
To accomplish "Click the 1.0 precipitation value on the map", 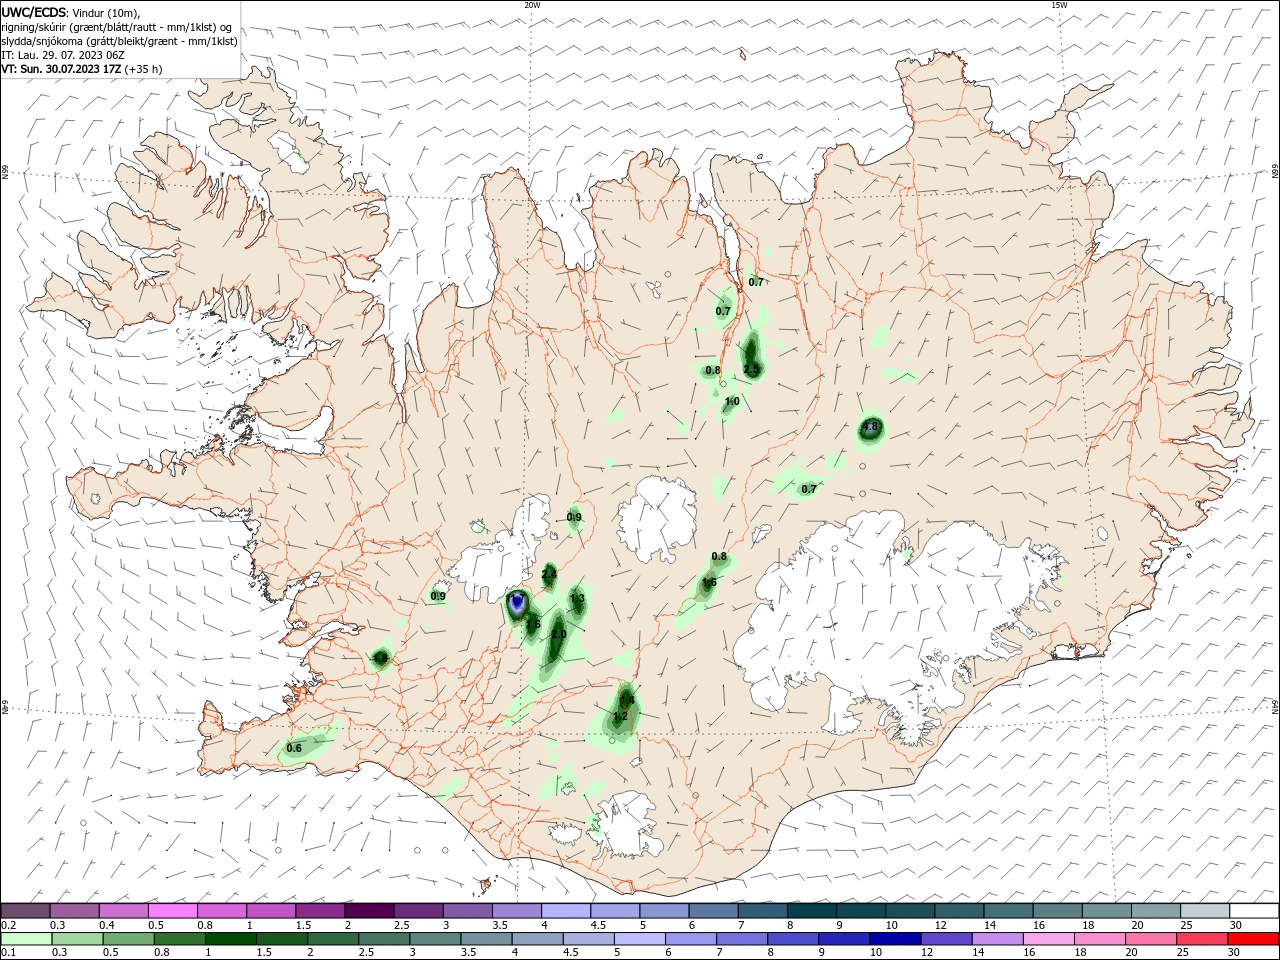I will click(x=732, y=402).
